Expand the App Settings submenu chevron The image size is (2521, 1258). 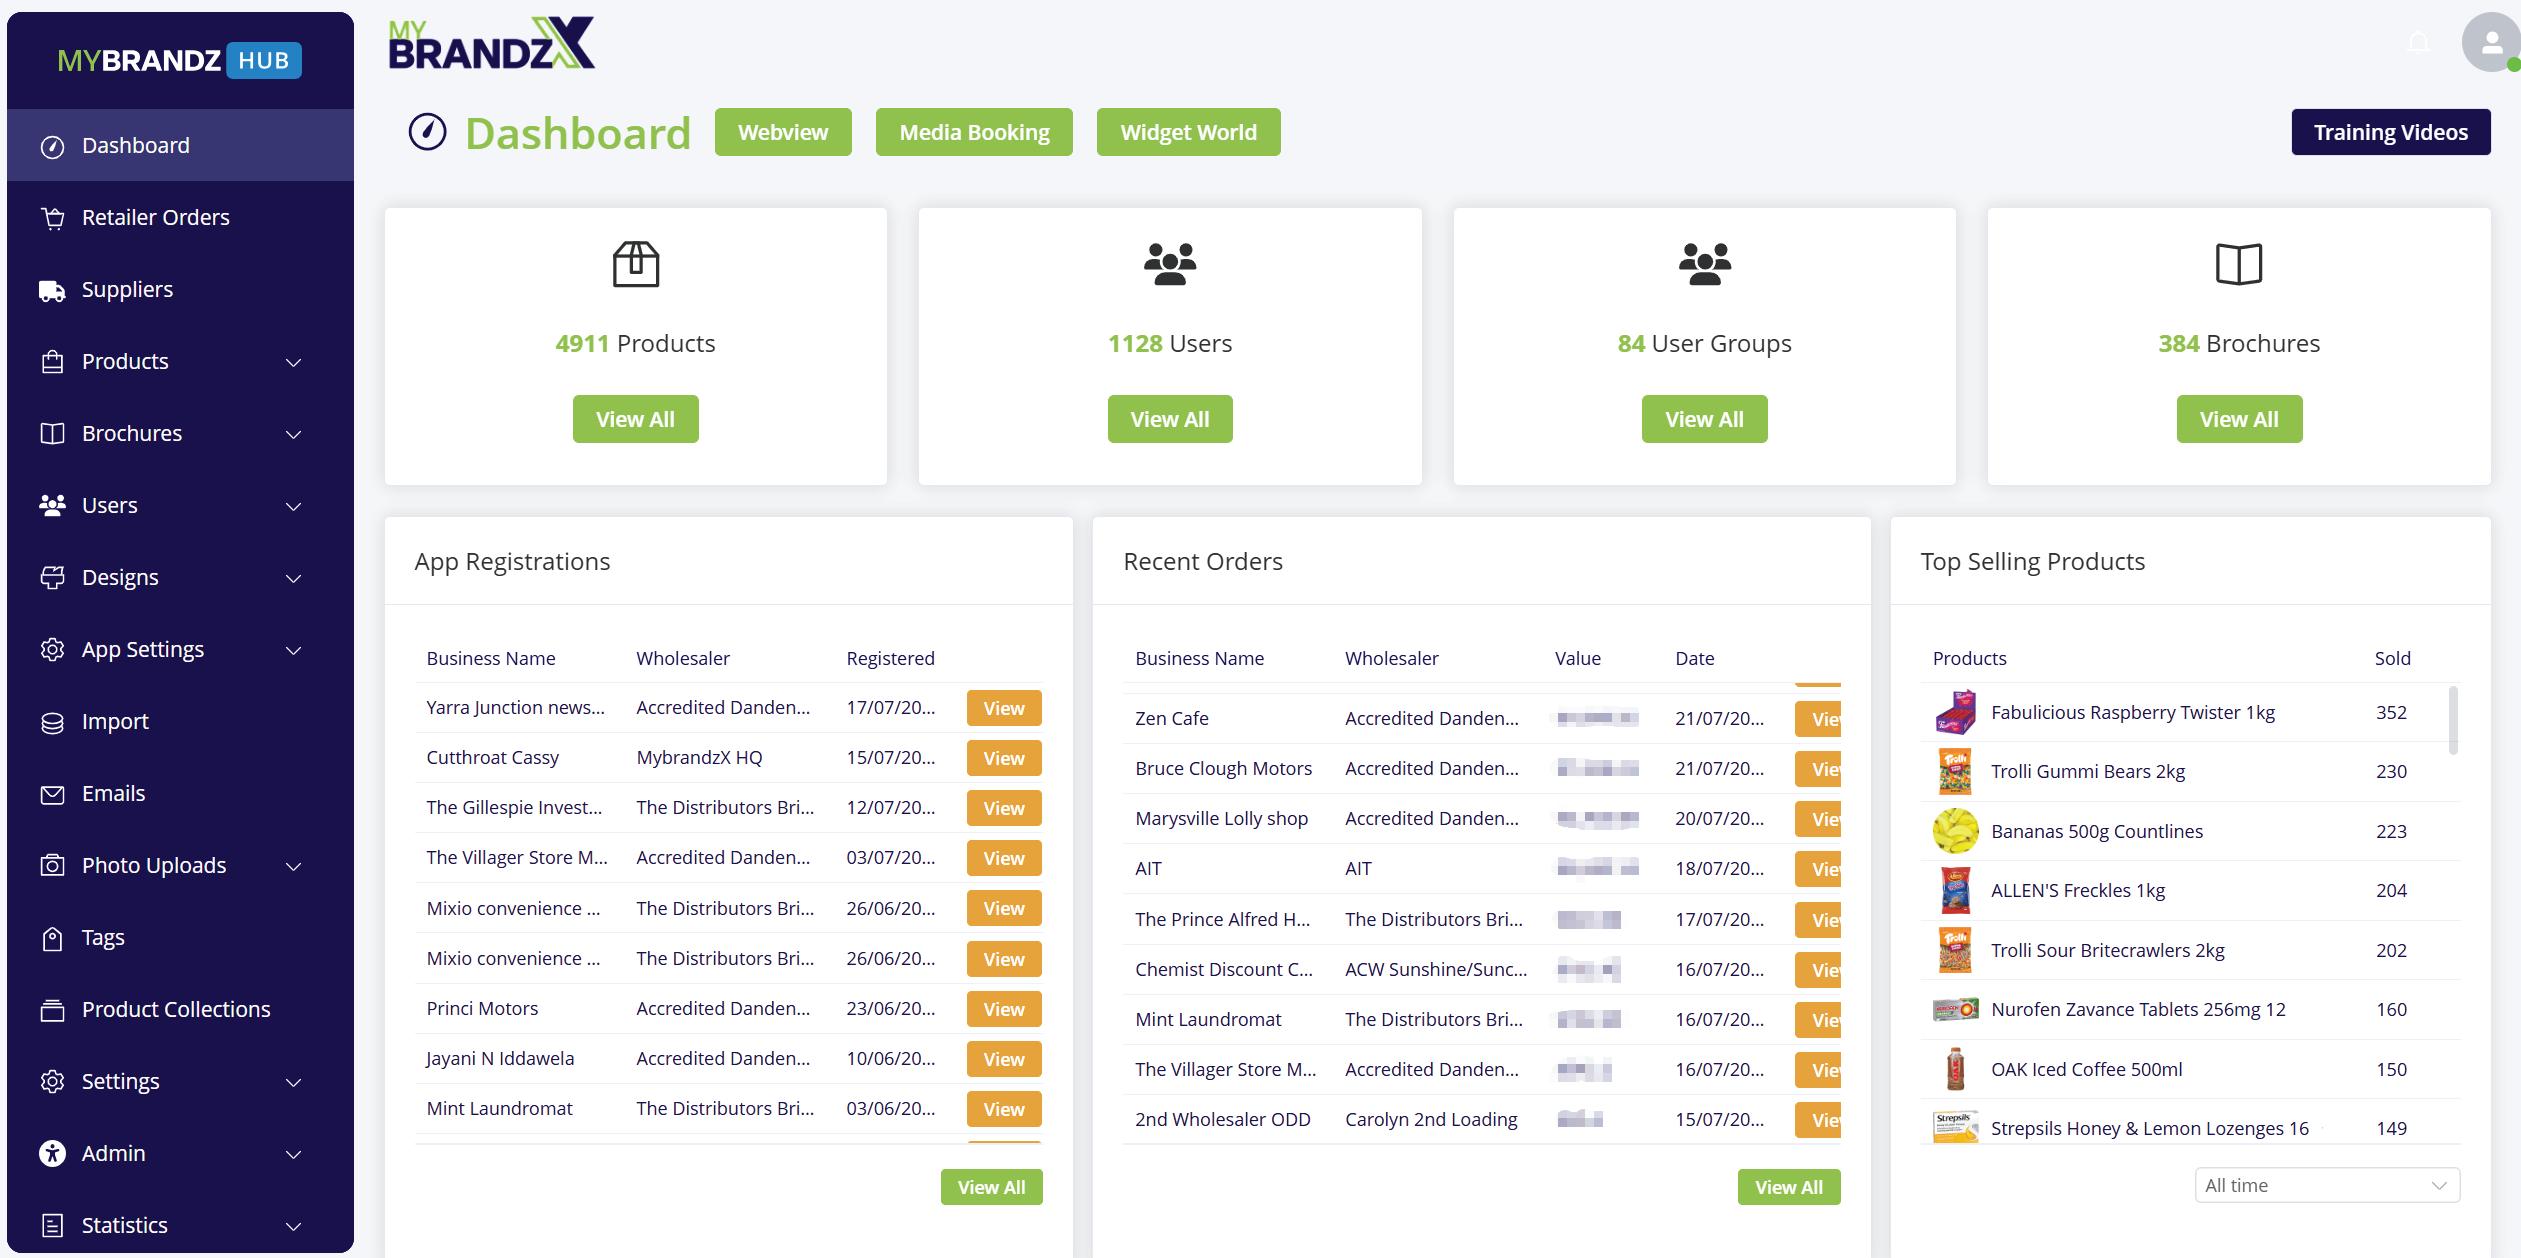(293, 650)
